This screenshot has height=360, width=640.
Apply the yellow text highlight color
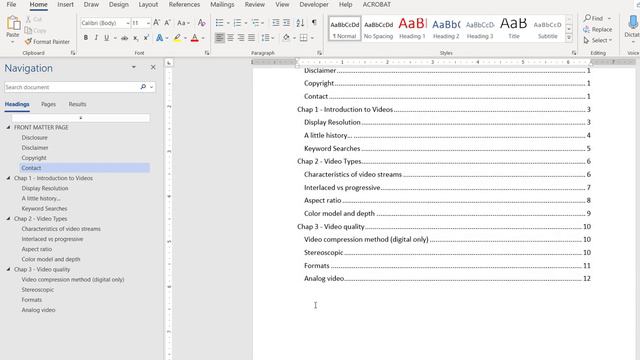coord(177,38)
